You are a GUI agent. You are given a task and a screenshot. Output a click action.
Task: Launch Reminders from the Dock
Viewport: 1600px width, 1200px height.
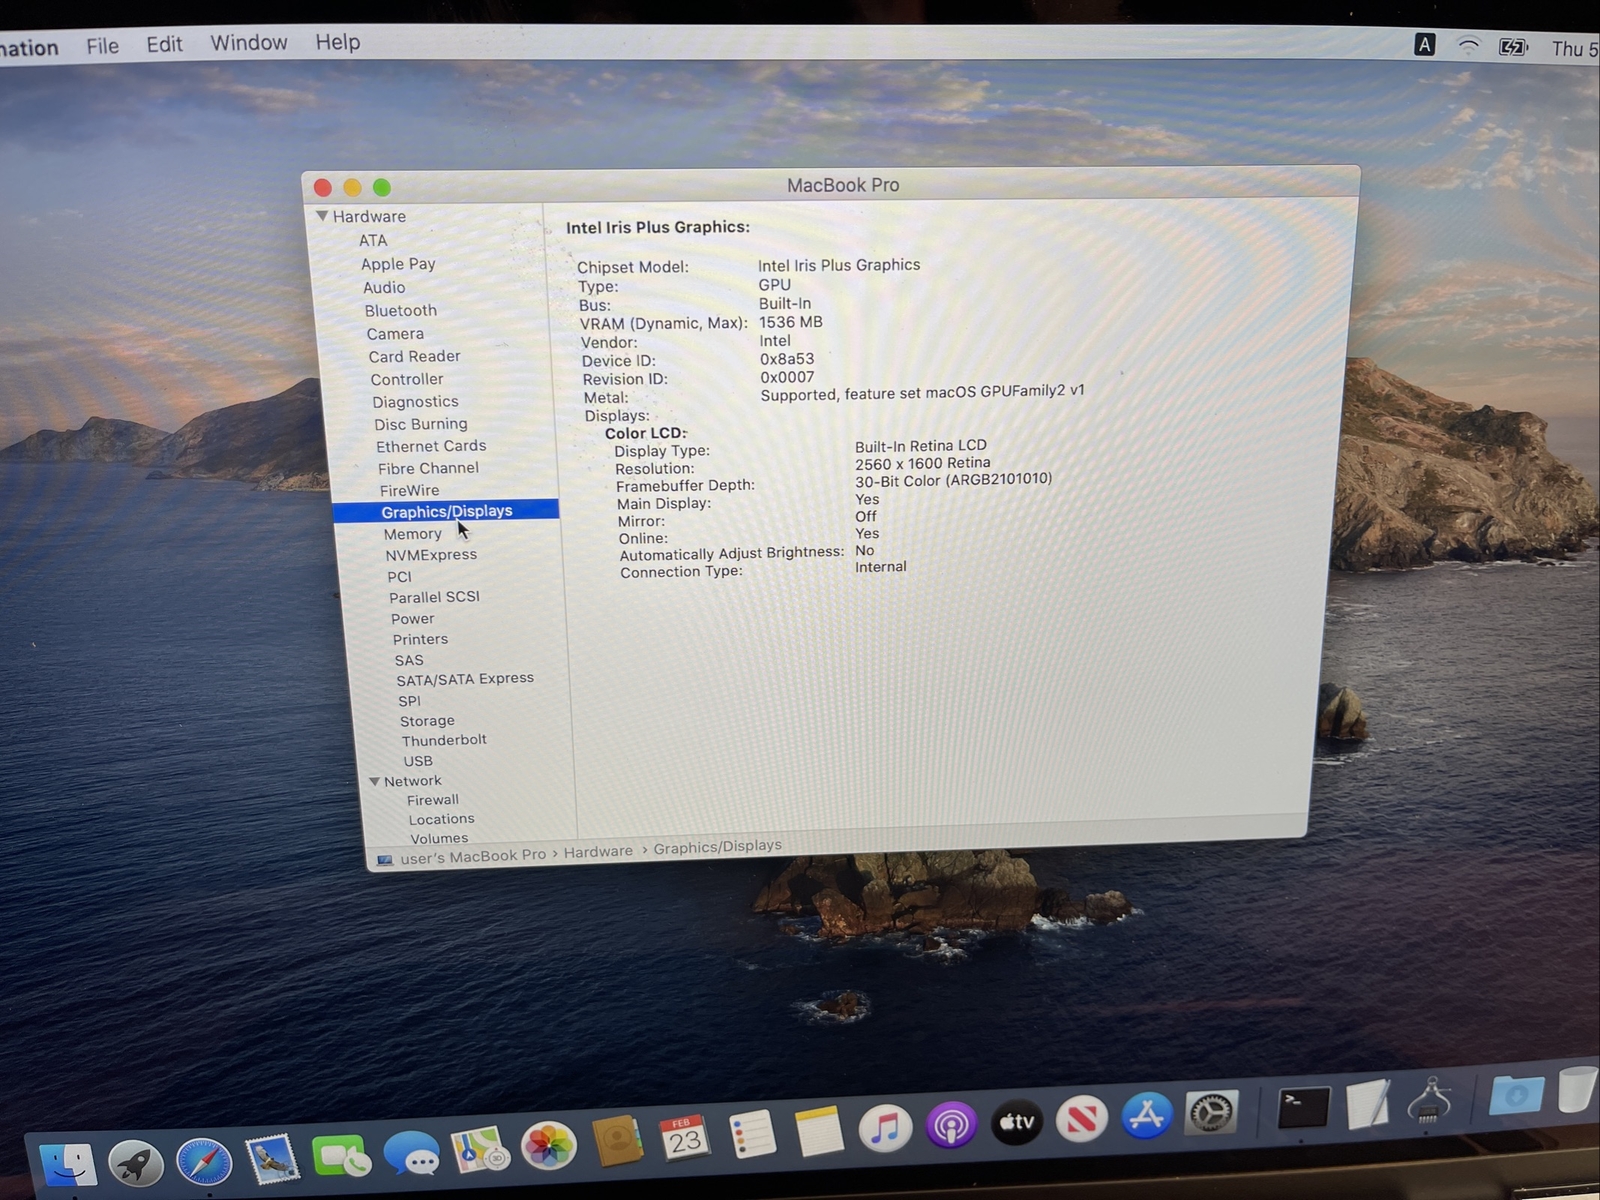[752, 1135]
